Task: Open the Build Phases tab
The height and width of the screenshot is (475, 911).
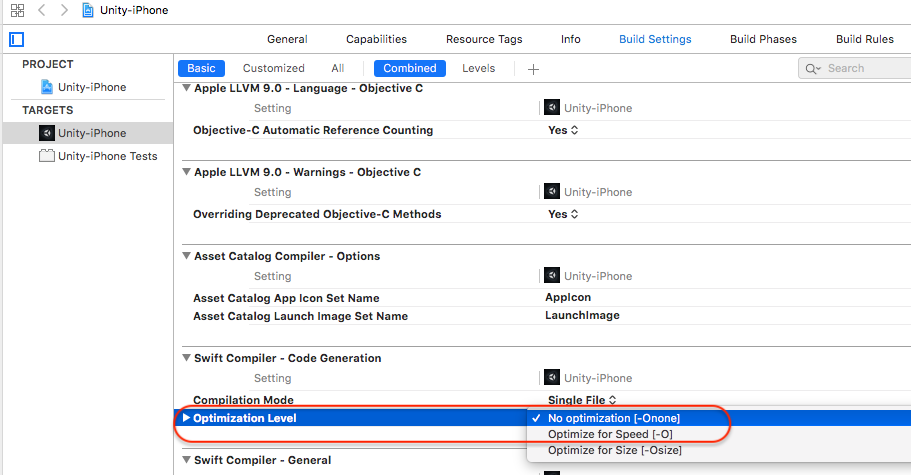Action: tap(763, 39)
